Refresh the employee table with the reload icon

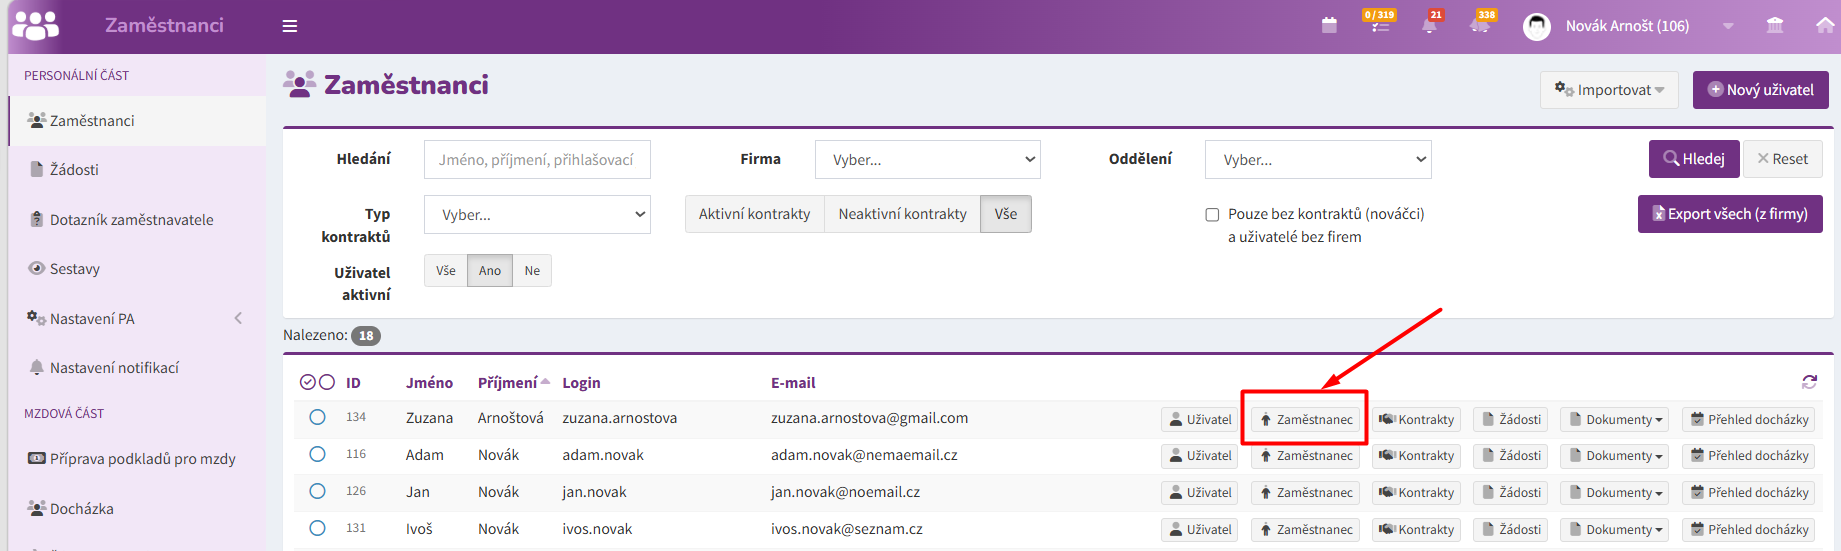(x=1809, y=382)
